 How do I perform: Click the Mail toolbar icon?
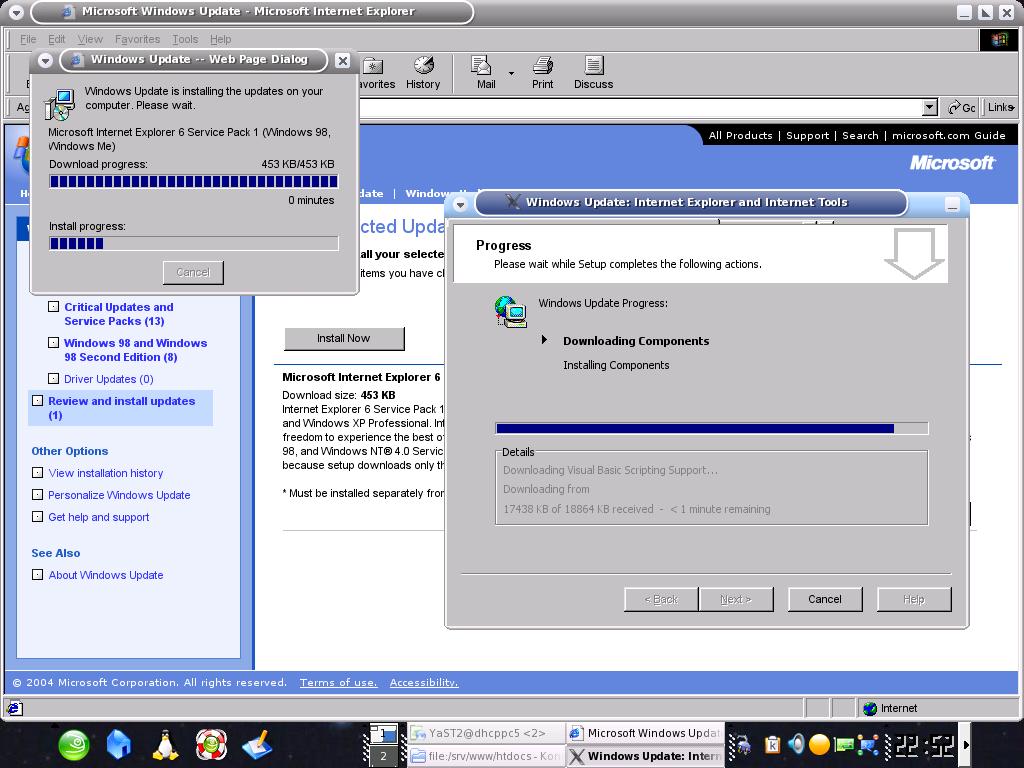point(481,65)
